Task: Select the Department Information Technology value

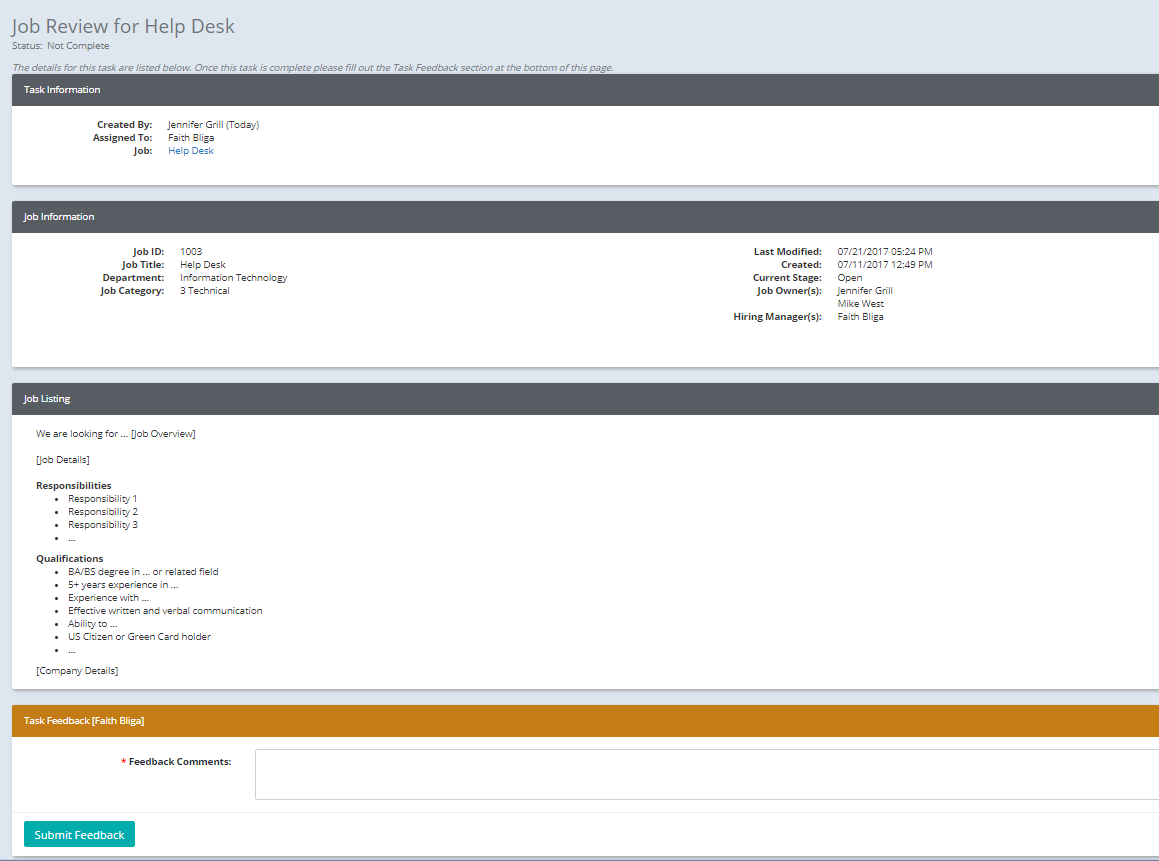Action: coord(234,277)
